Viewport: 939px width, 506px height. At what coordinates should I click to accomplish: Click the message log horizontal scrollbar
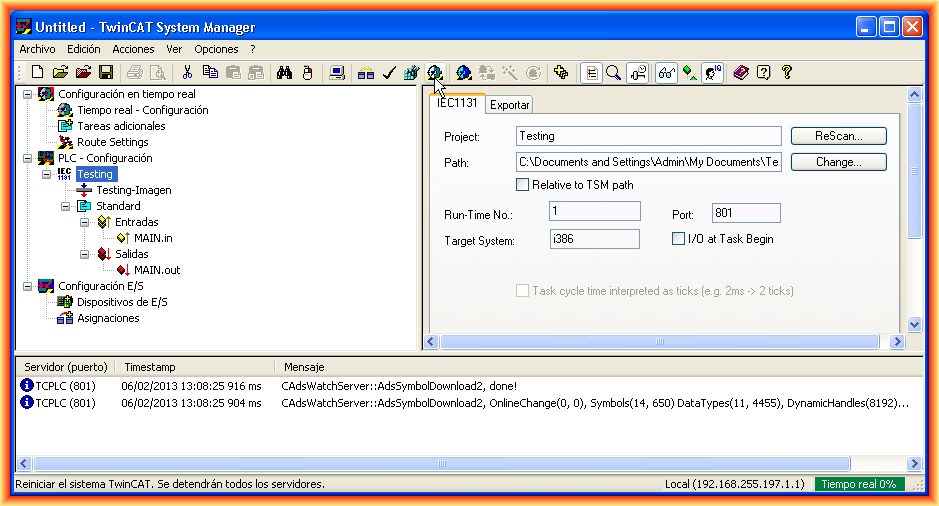(x=468, y=464)
